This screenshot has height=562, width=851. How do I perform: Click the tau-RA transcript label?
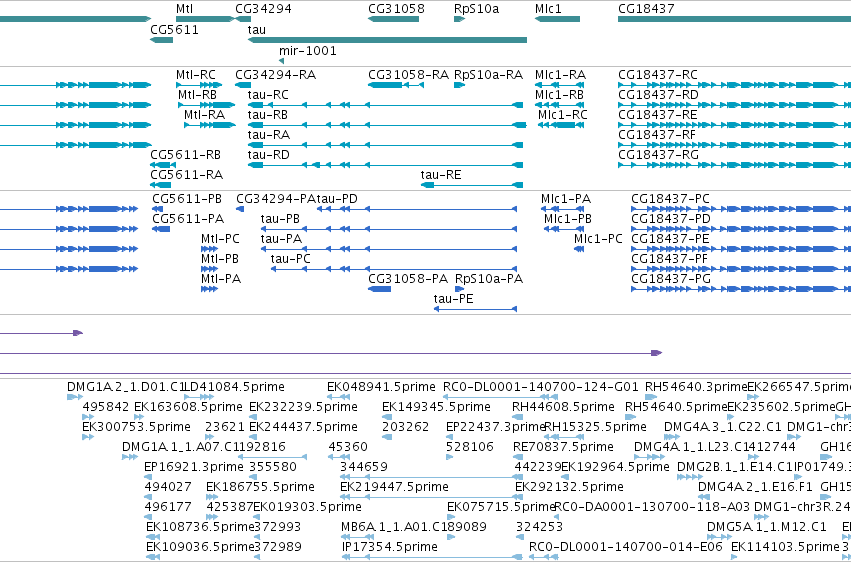click(x=269, y=135)
